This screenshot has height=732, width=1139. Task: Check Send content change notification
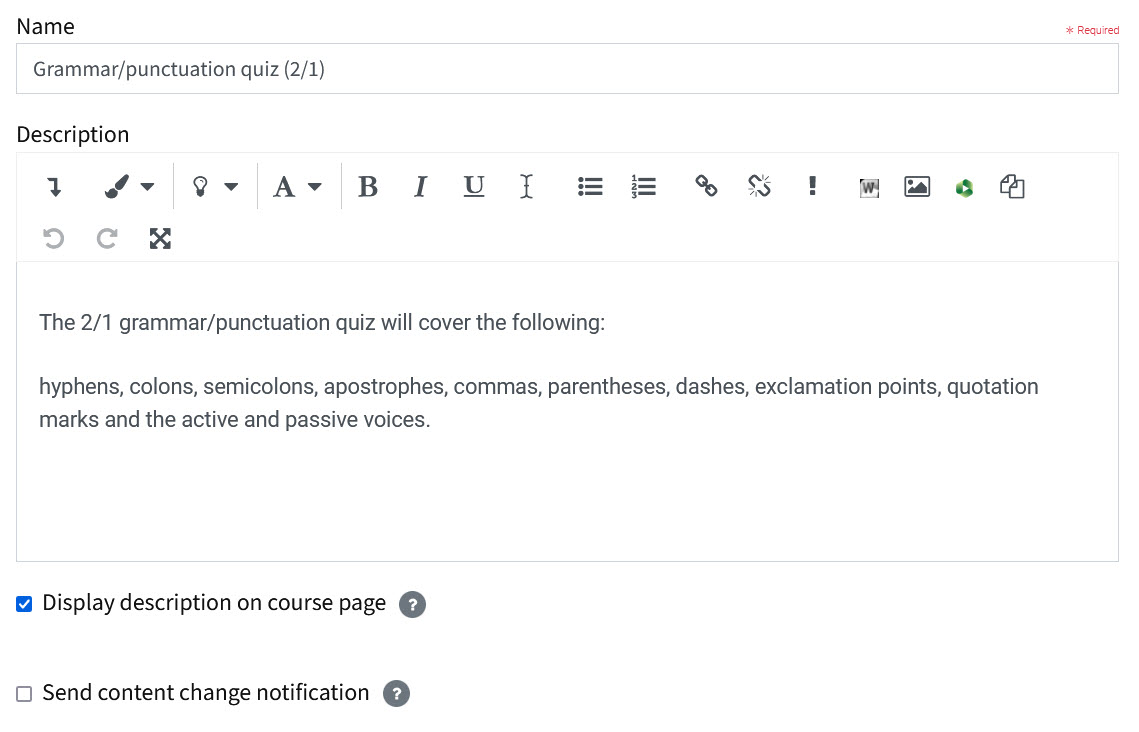24,694
